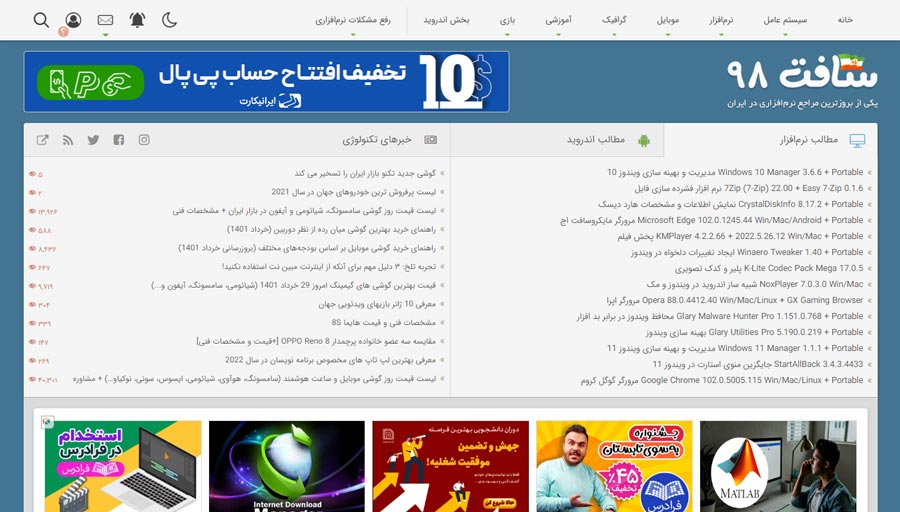Image resolution: width=900 pixels, height=512 pixels.
Task: Open the notifications bell icon
Action: point(137,20)
